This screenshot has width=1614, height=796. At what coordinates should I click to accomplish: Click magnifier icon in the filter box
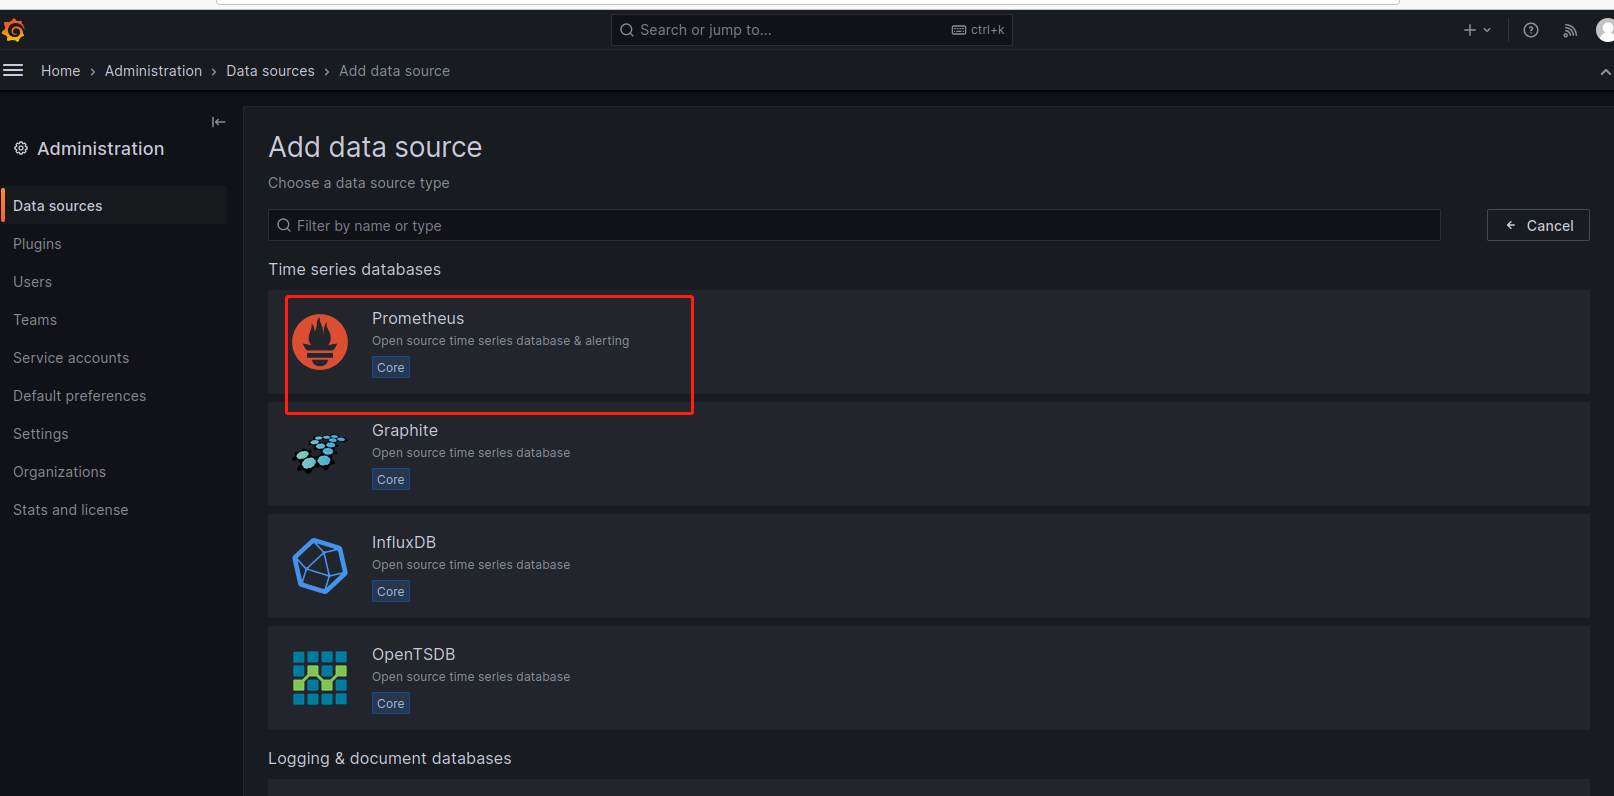point(284,225)
